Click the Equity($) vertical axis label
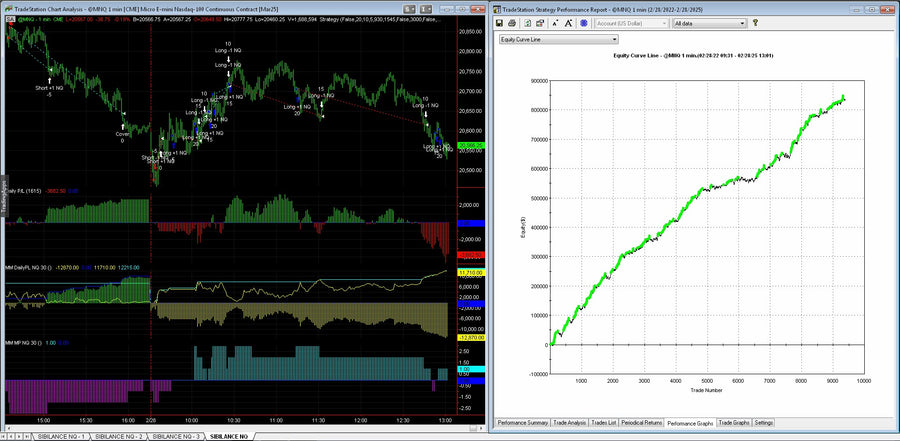Screen dimensions: 900x441 (523, 228)
